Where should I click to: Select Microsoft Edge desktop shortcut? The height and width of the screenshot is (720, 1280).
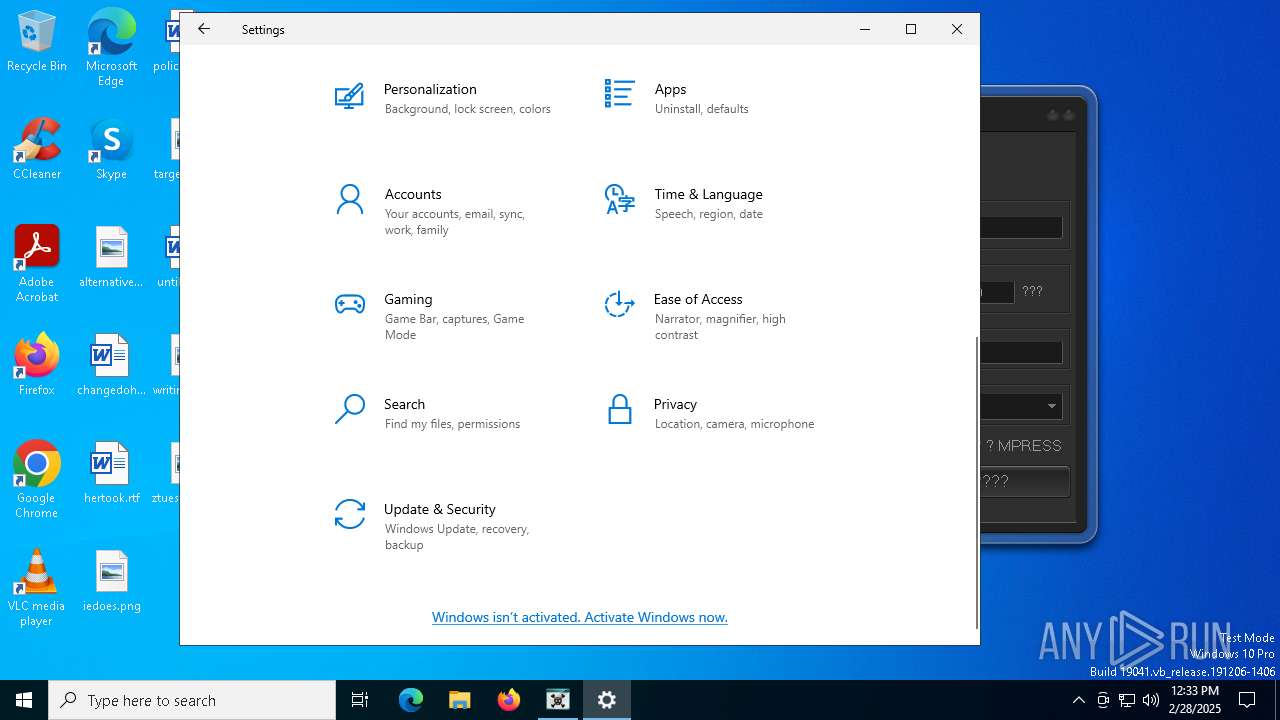pos(111,47)
